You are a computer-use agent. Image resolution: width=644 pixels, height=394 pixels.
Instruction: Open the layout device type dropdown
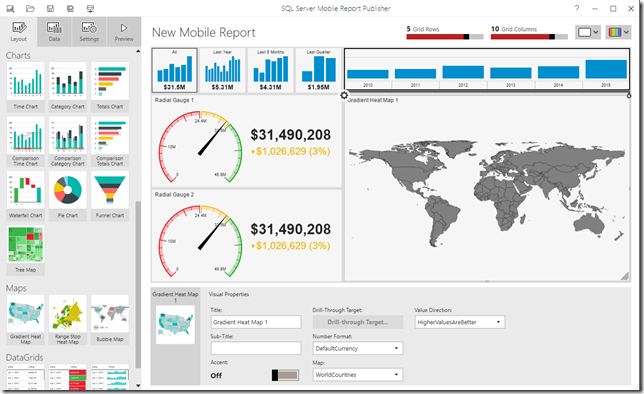click(588, 32)
